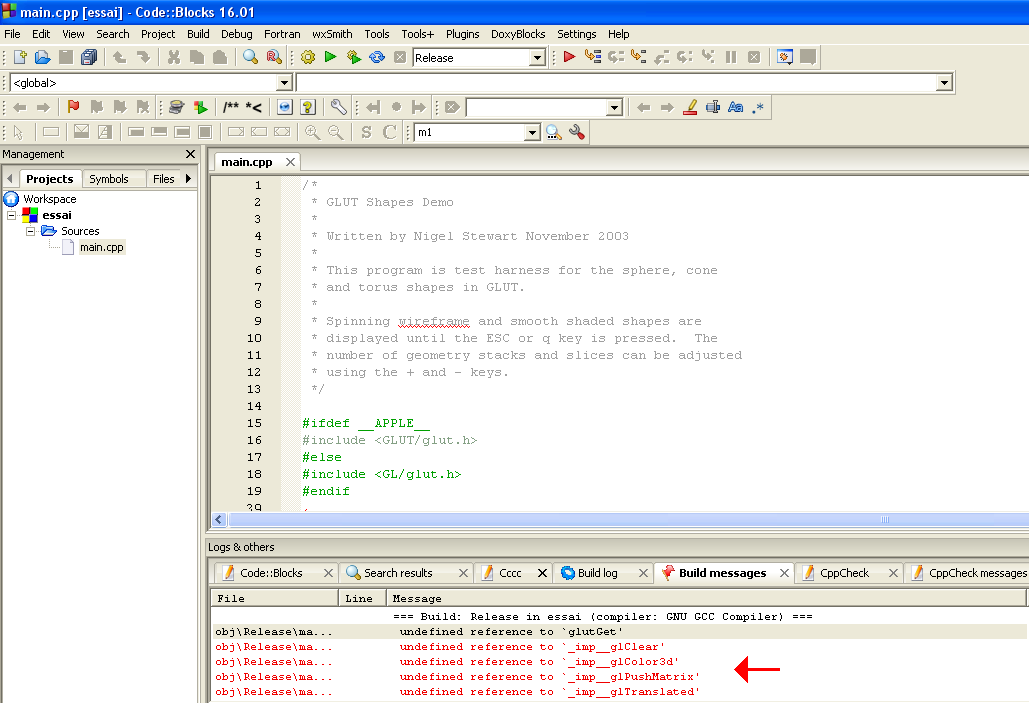Toggle bookmark with the red flag icon
The image size is (1029, 703).
pos(74,107)
